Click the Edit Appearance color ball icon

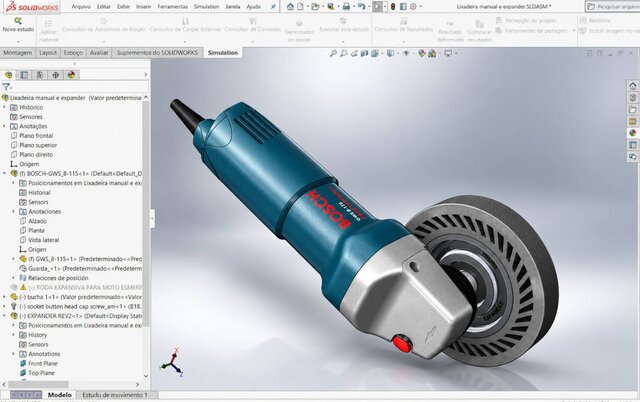[x=422, y=53]
